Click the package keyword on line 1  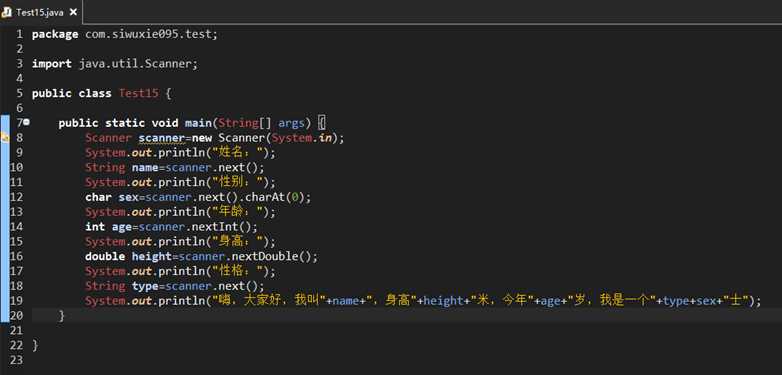tap(55, 34)
